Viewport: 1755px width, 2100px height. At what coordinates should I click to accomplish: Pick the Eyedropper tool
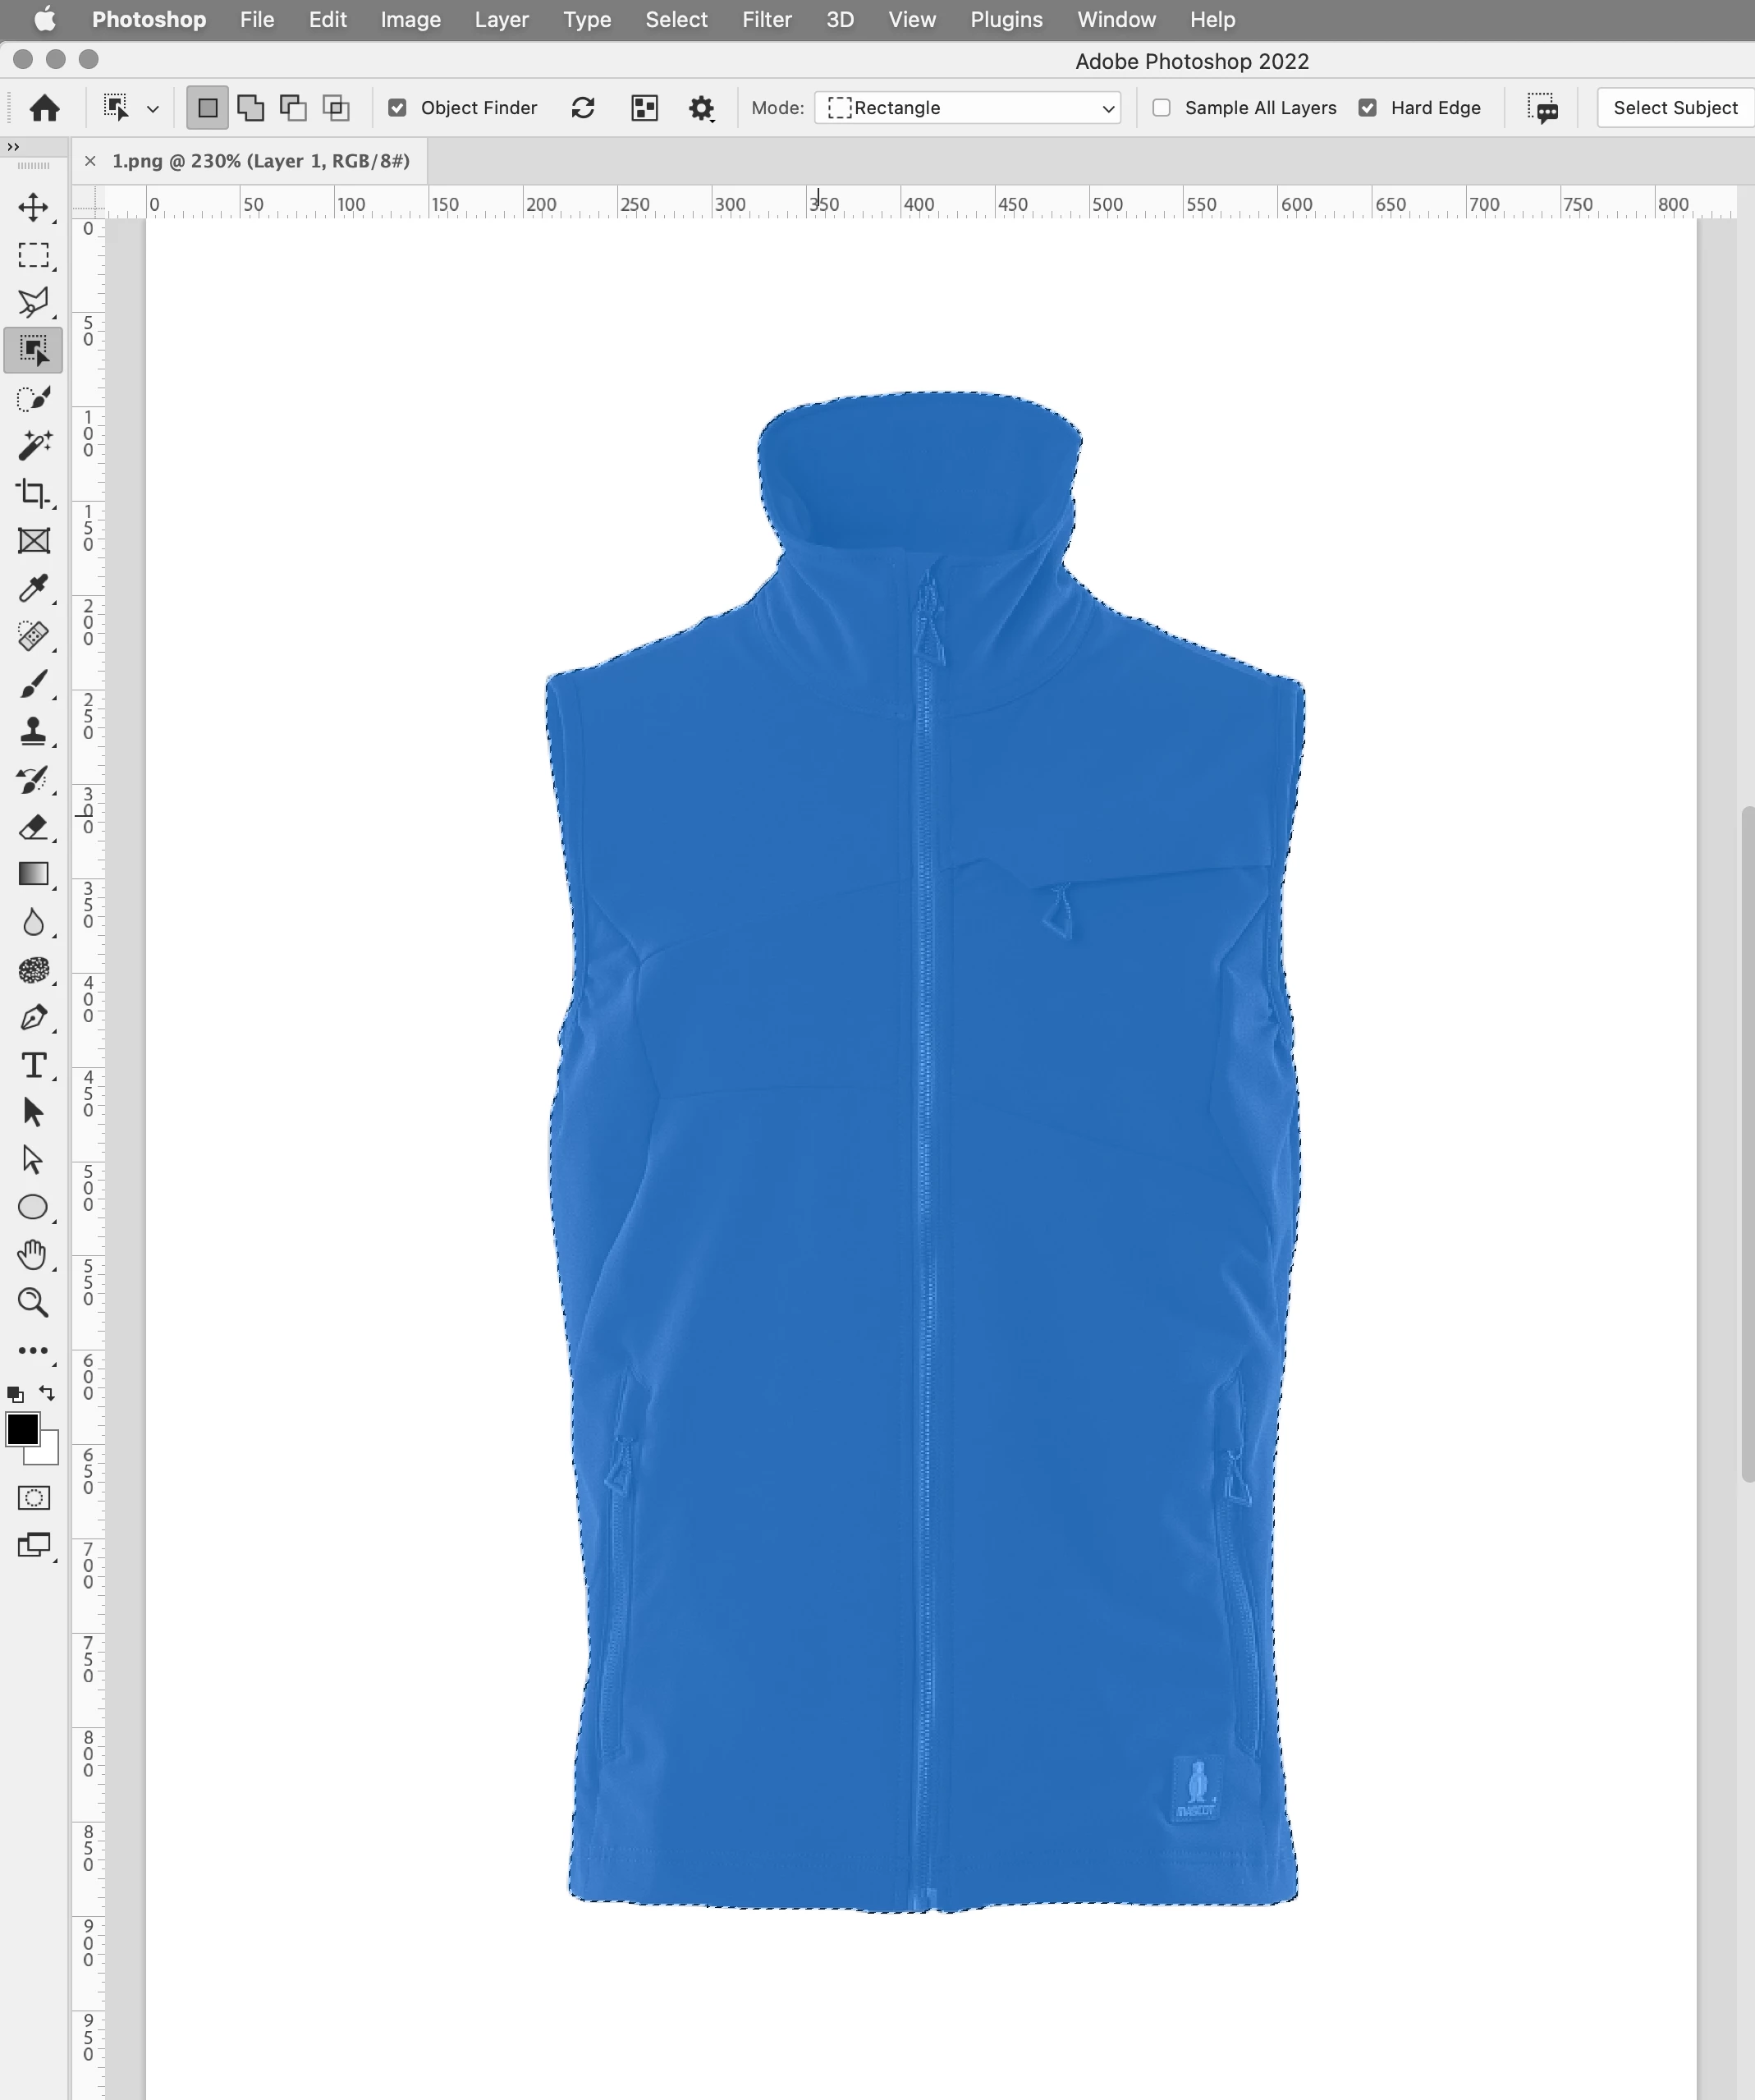(33, 589)
